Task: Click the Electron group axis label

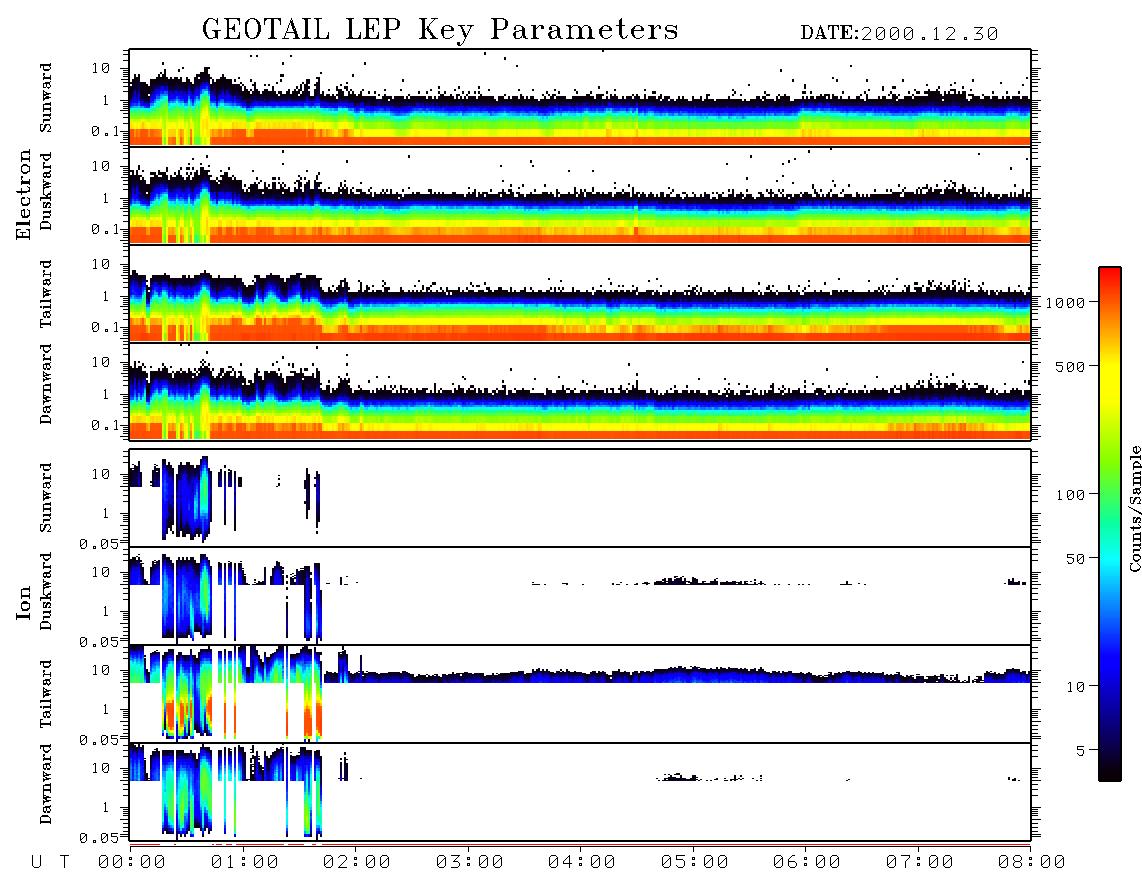Action: coord(24,195)
